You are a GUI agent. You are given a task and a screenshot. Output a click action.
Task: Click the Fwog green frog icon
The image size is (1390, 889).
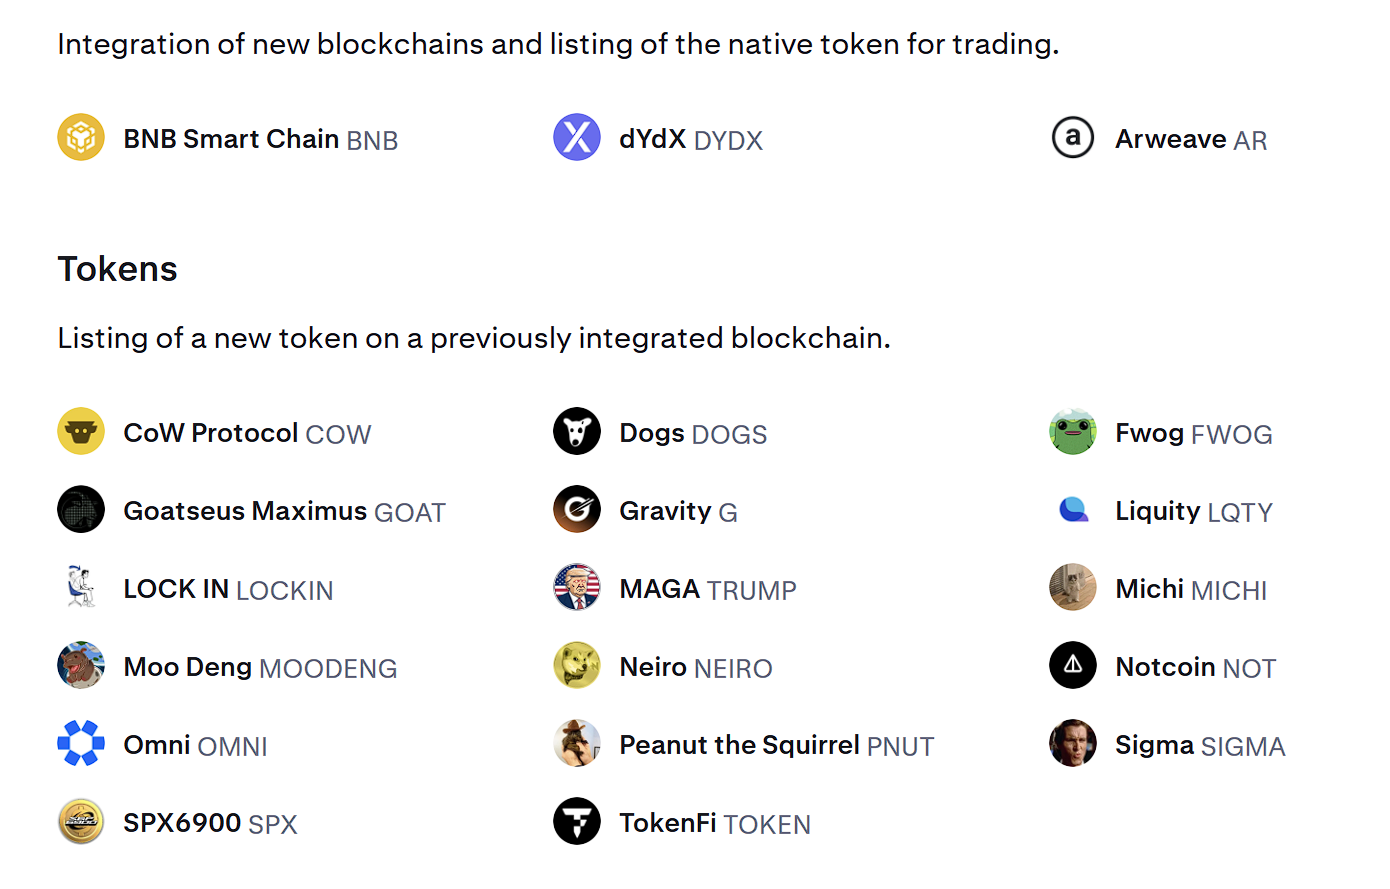point(1073,432)
